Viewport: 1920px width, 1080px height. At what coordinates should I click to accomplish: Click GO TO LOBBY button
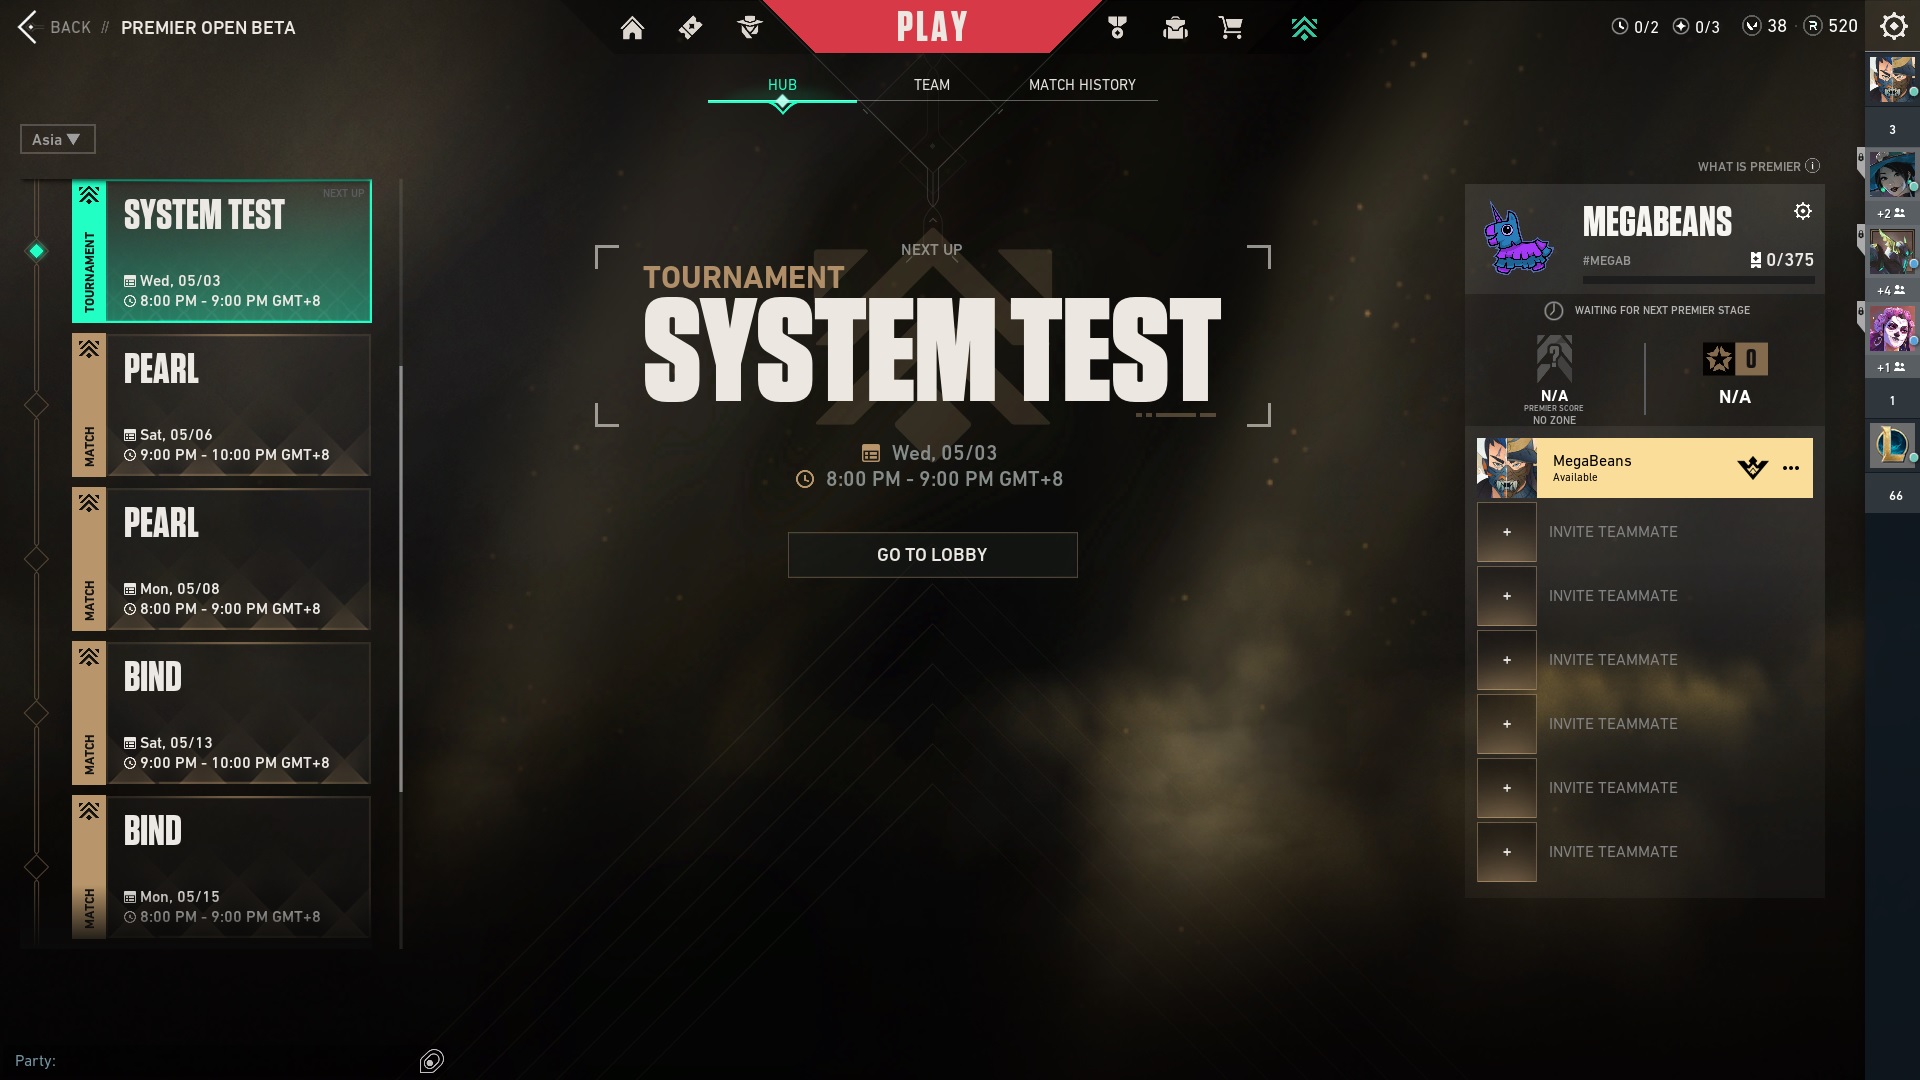(x=932, y=554)
